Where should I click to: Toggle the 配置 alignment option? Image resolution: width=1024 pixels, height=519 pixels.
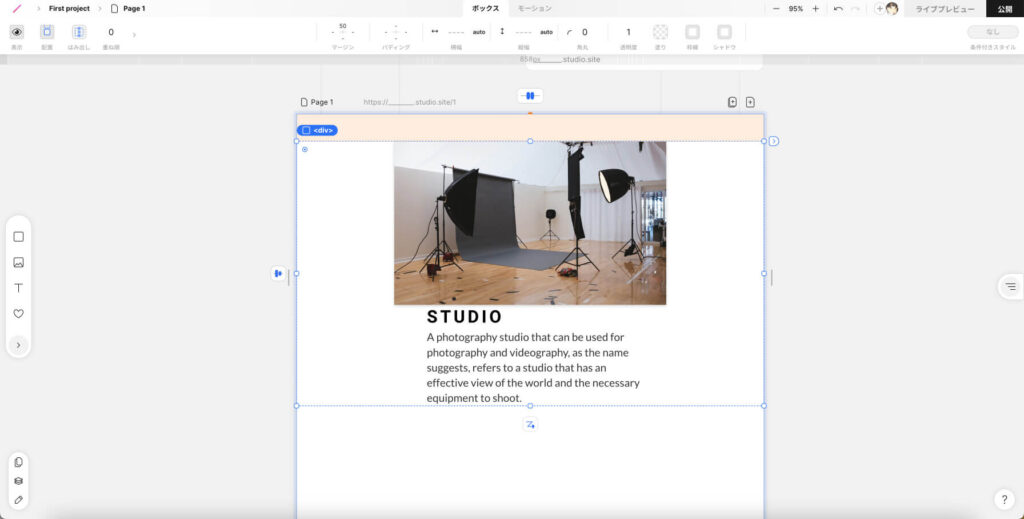47,32
